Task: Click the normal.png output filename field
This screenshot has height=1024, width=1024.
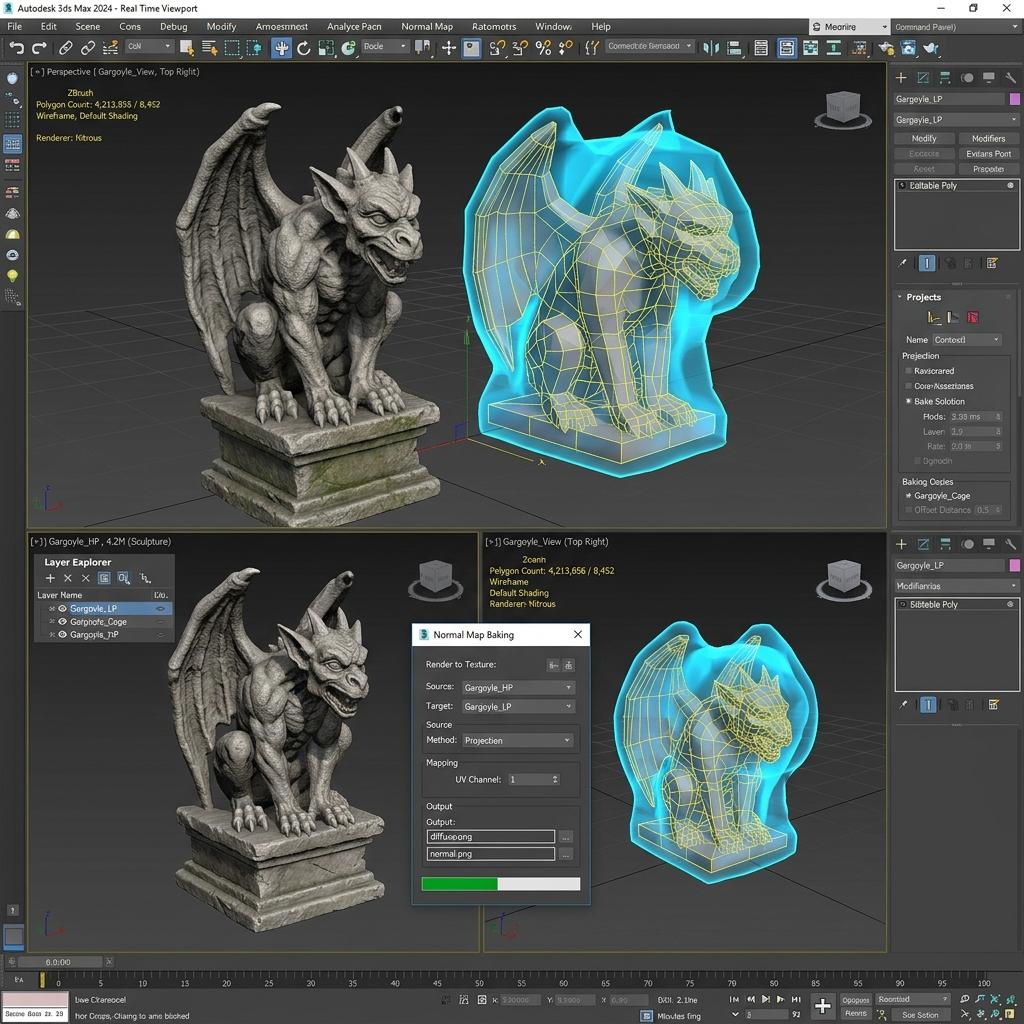Action: (491, 854)
